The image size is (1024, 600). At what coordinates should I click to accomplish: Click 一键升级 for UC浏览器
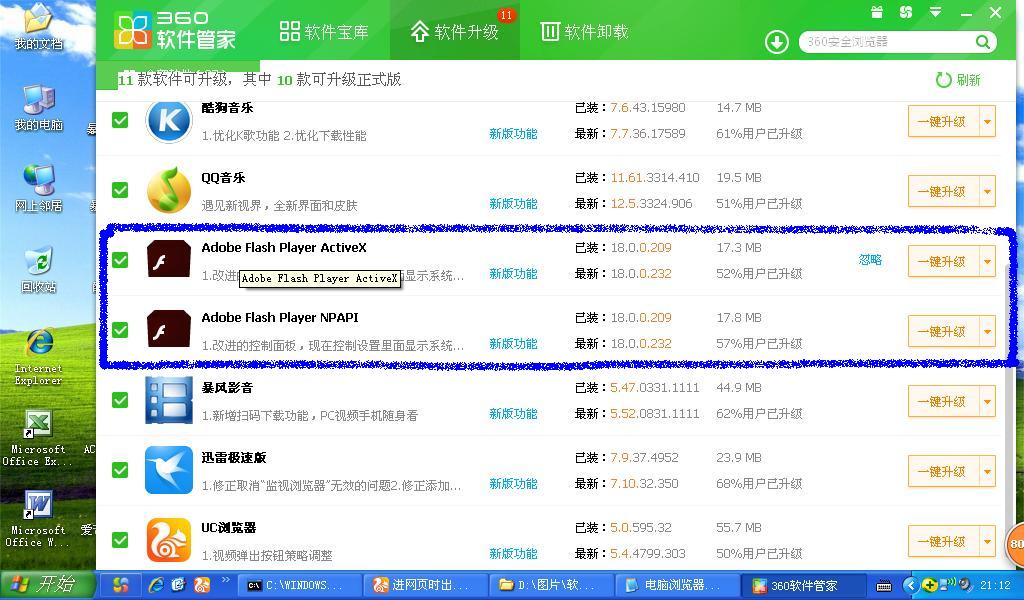pyautogui.click(x=943, y=541)
